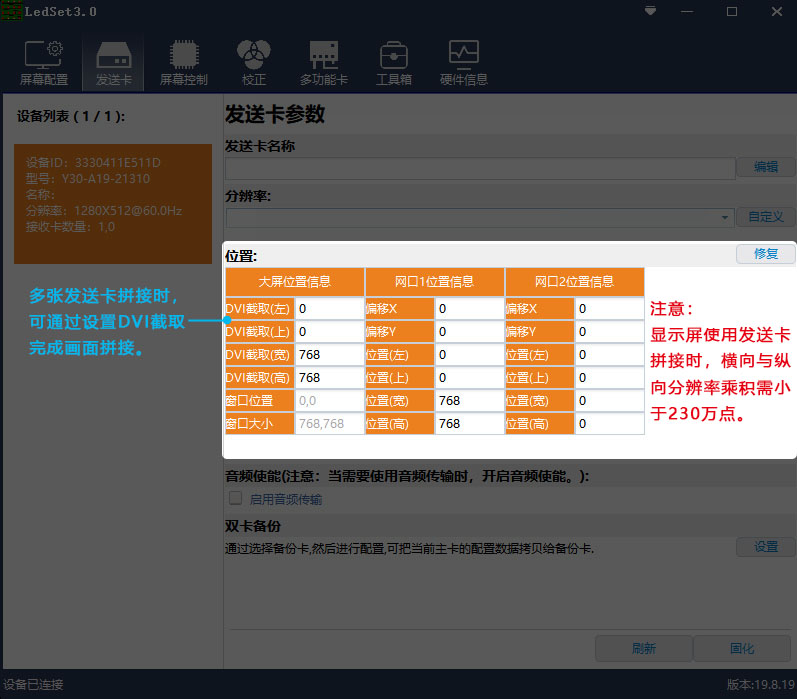This screenshot has width=797, height=699.
Task: Click 网口2 位置(上) value field
Action: point(609,378)
